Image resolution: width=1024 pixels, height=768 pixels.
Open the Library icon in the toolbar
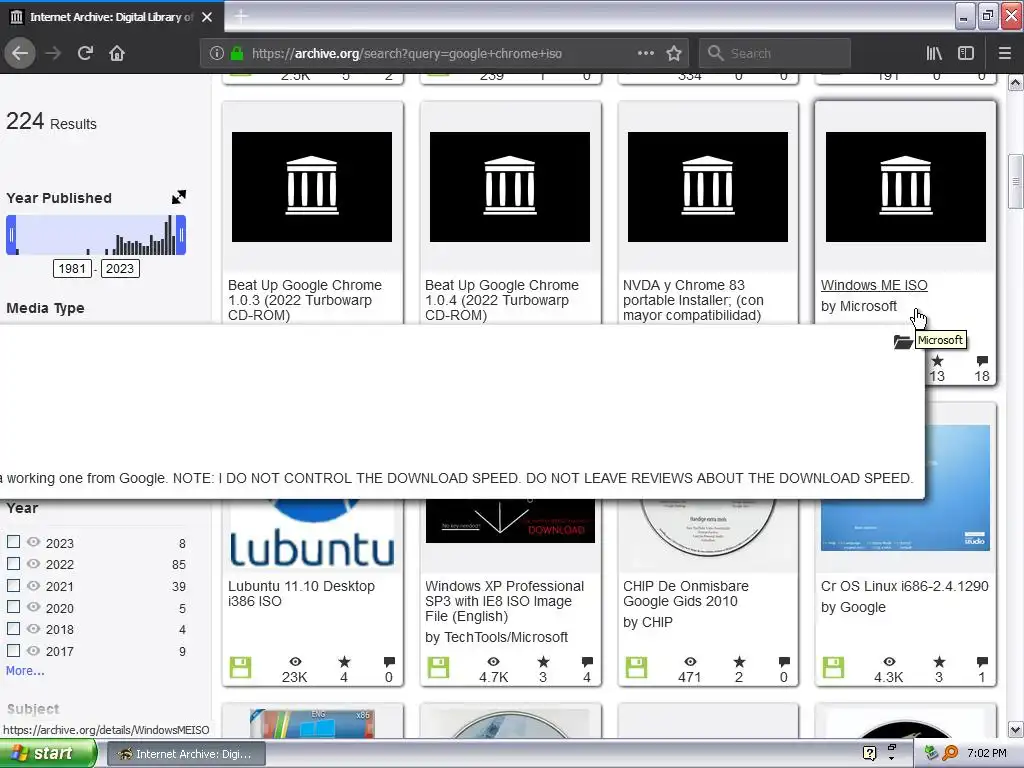[934, 53]
